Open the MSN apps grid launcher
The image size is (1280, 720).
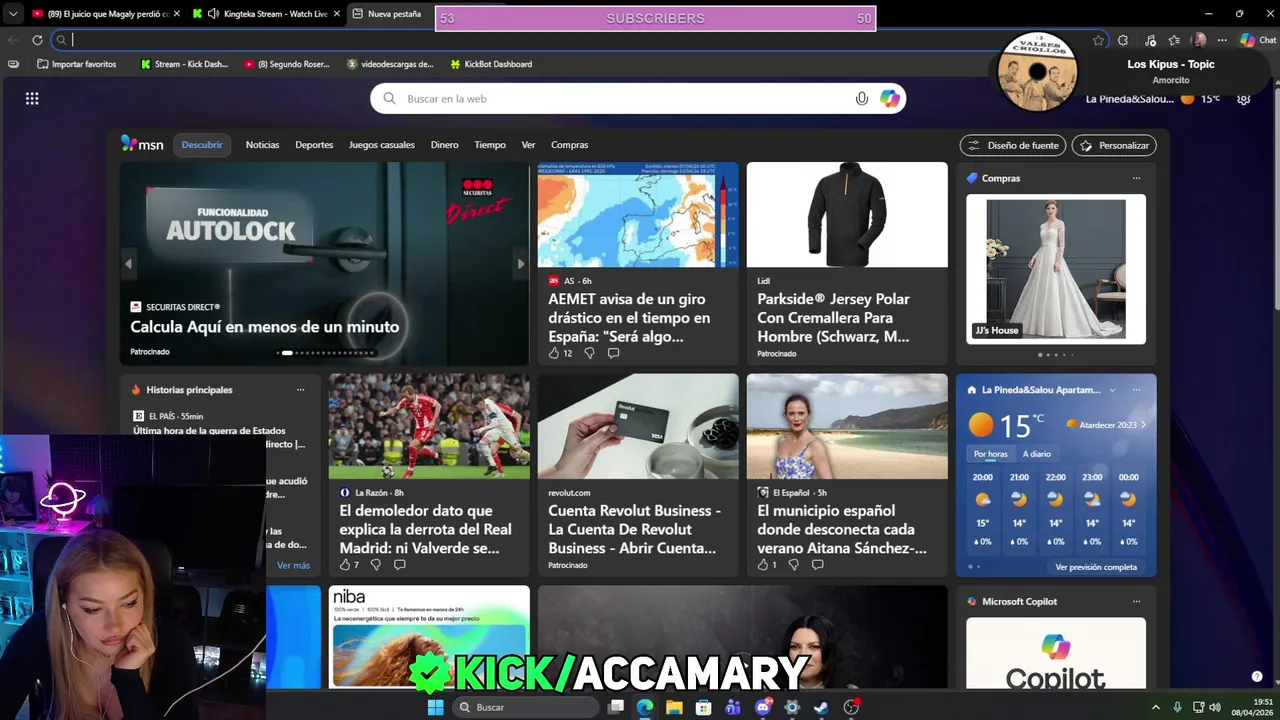pyautogui.click(x=32, y=98)
